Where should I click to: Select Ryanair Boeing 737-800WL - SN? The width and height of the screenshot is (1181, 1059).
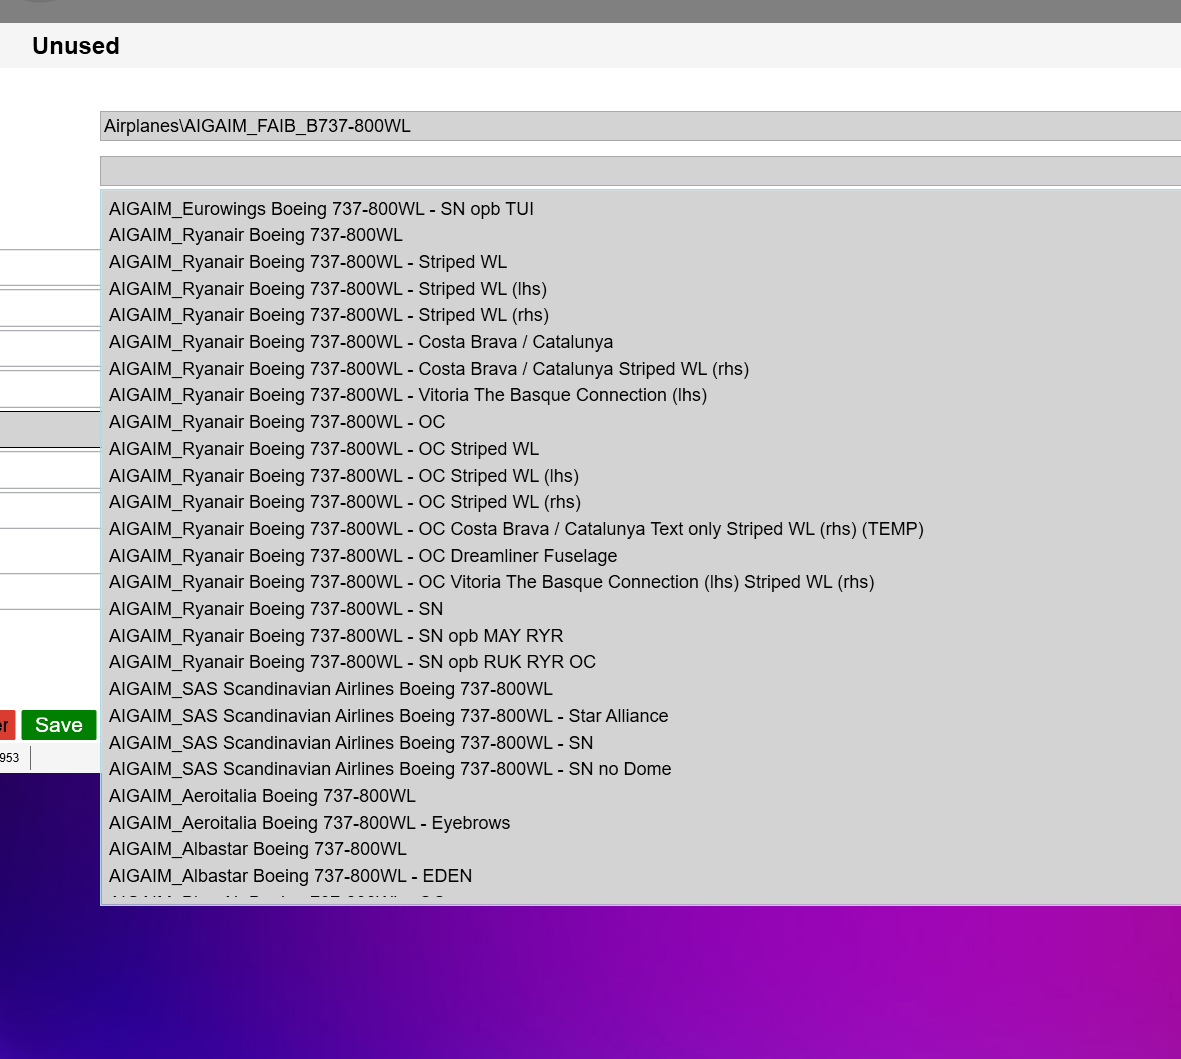tap(276, 609)
